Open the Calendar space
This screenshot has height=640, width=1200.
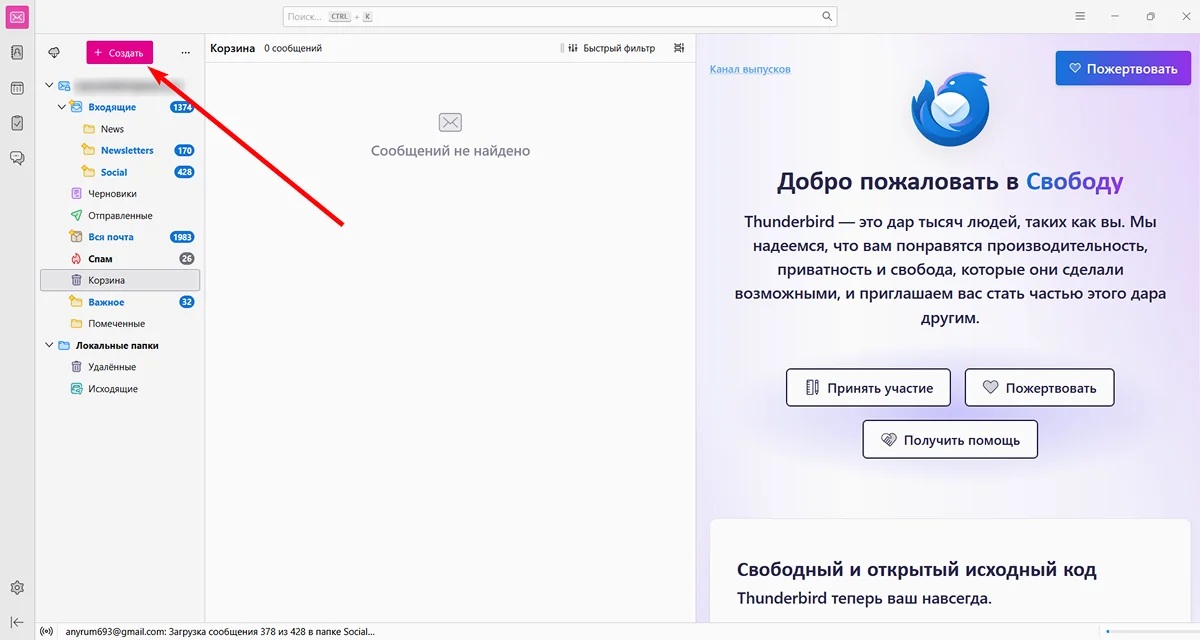pos(17,88)
